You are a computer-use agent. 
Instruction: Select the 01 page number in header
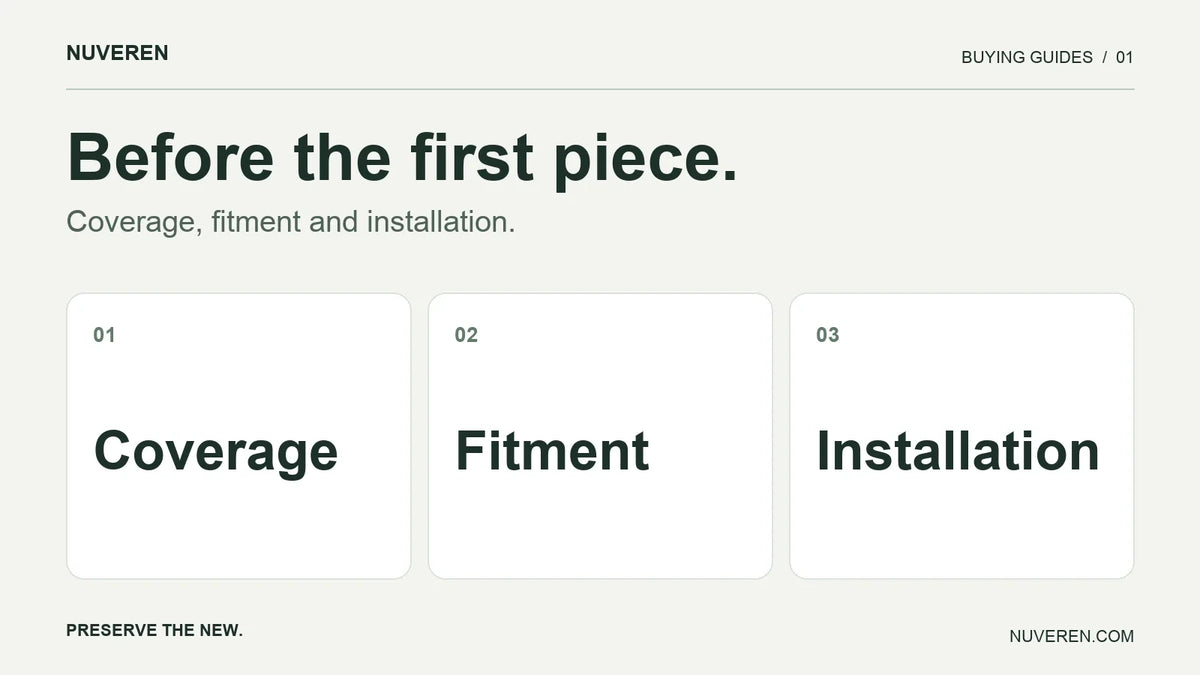[1125, 57]
